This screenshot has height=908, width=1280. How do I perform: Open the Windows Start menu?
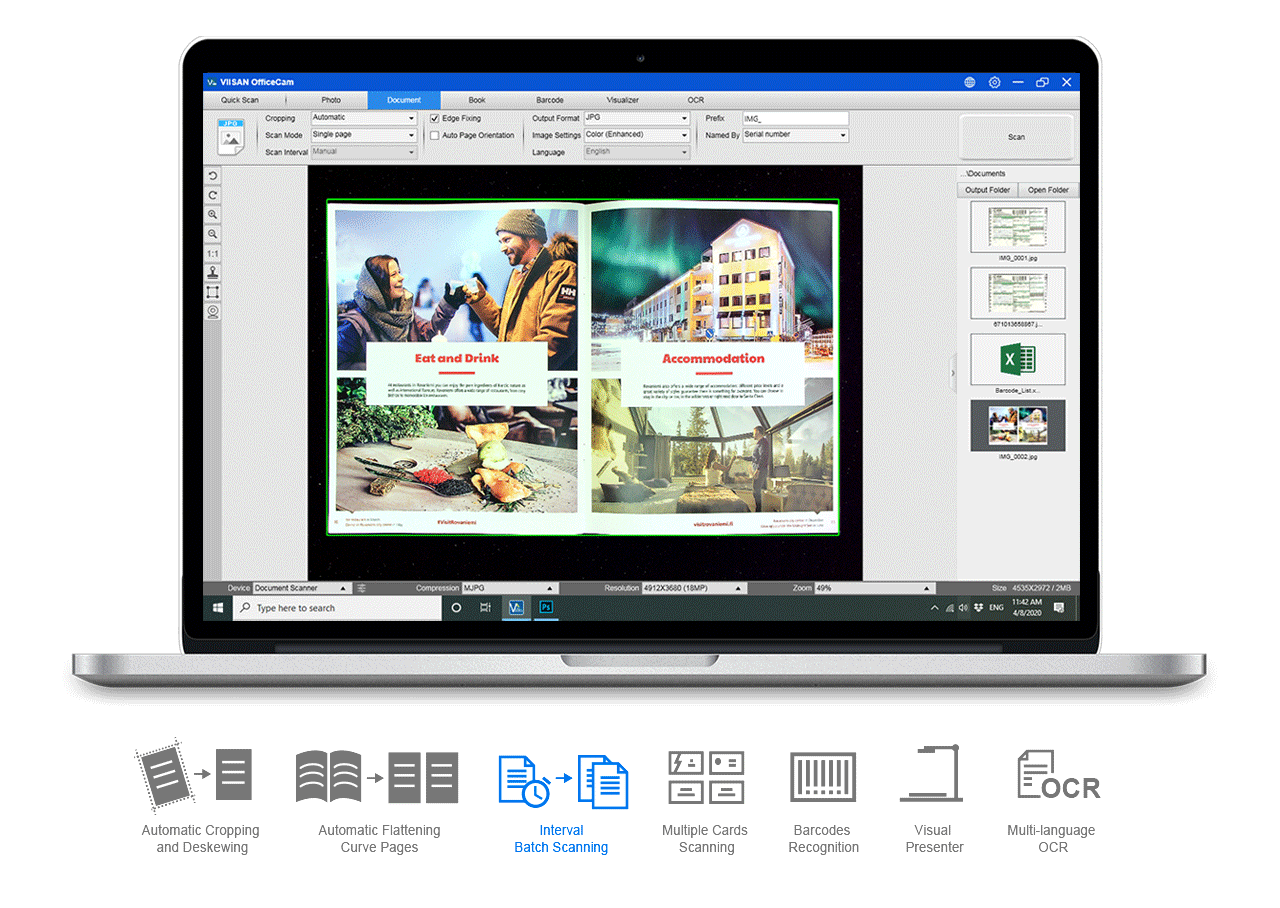point(217,608)
